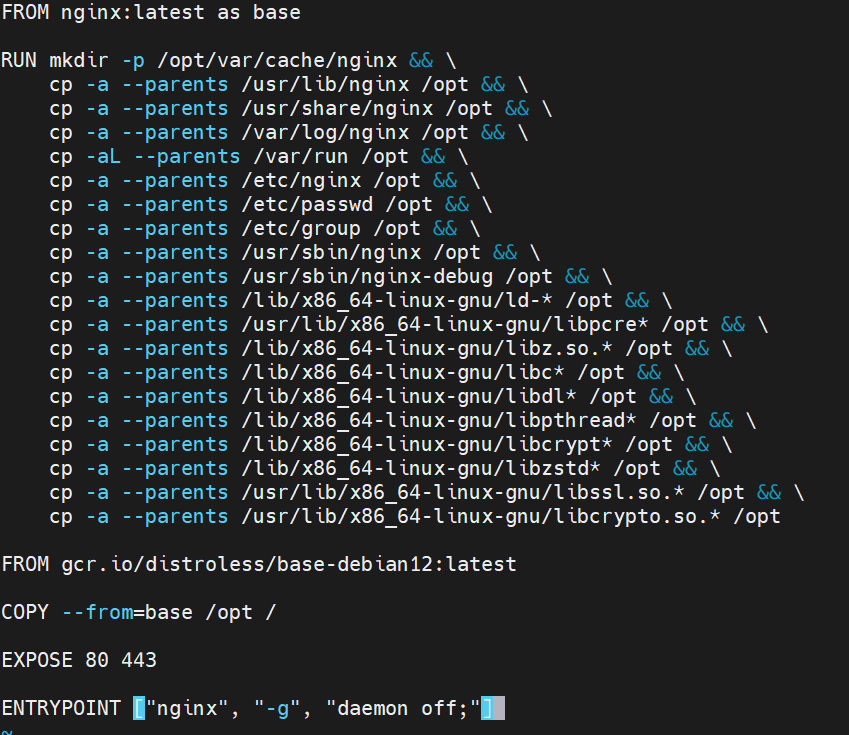Click path '/var/log/nginx'
The width and height of the screenshot is (849, 735).
[x=325, y=133]
